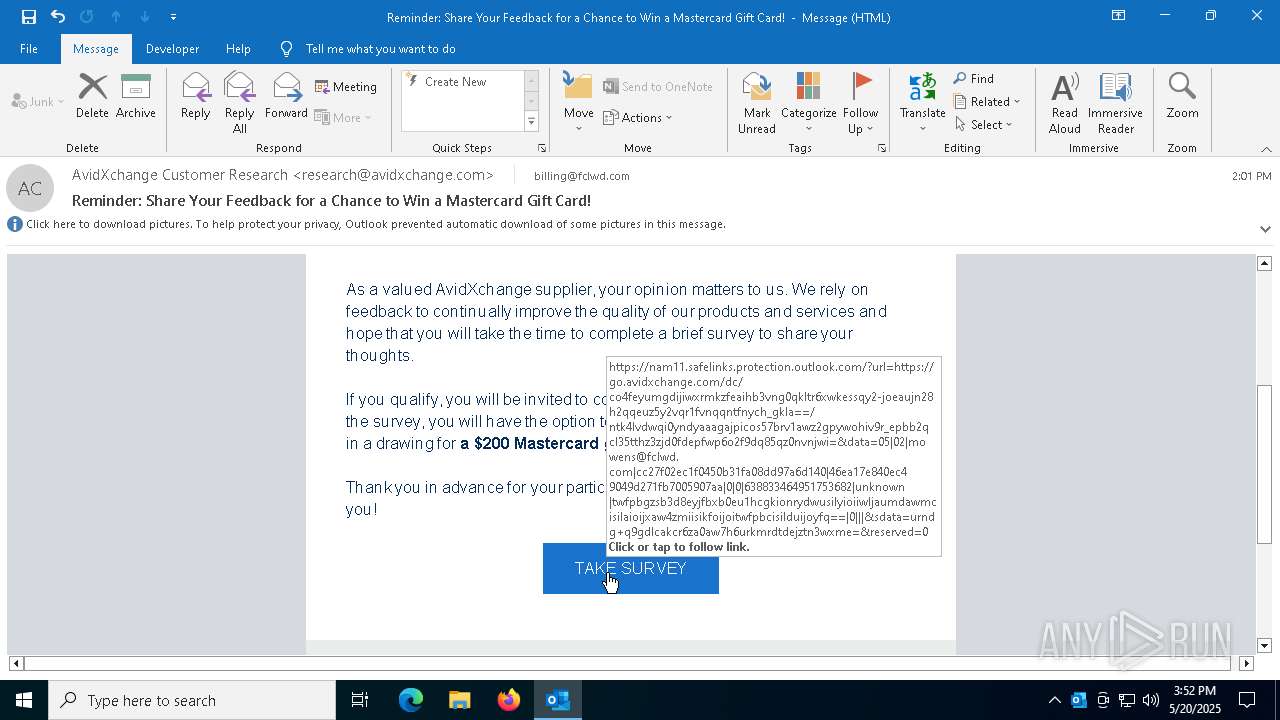Click horizontal scrollbar right arrow

[1246, 663]
